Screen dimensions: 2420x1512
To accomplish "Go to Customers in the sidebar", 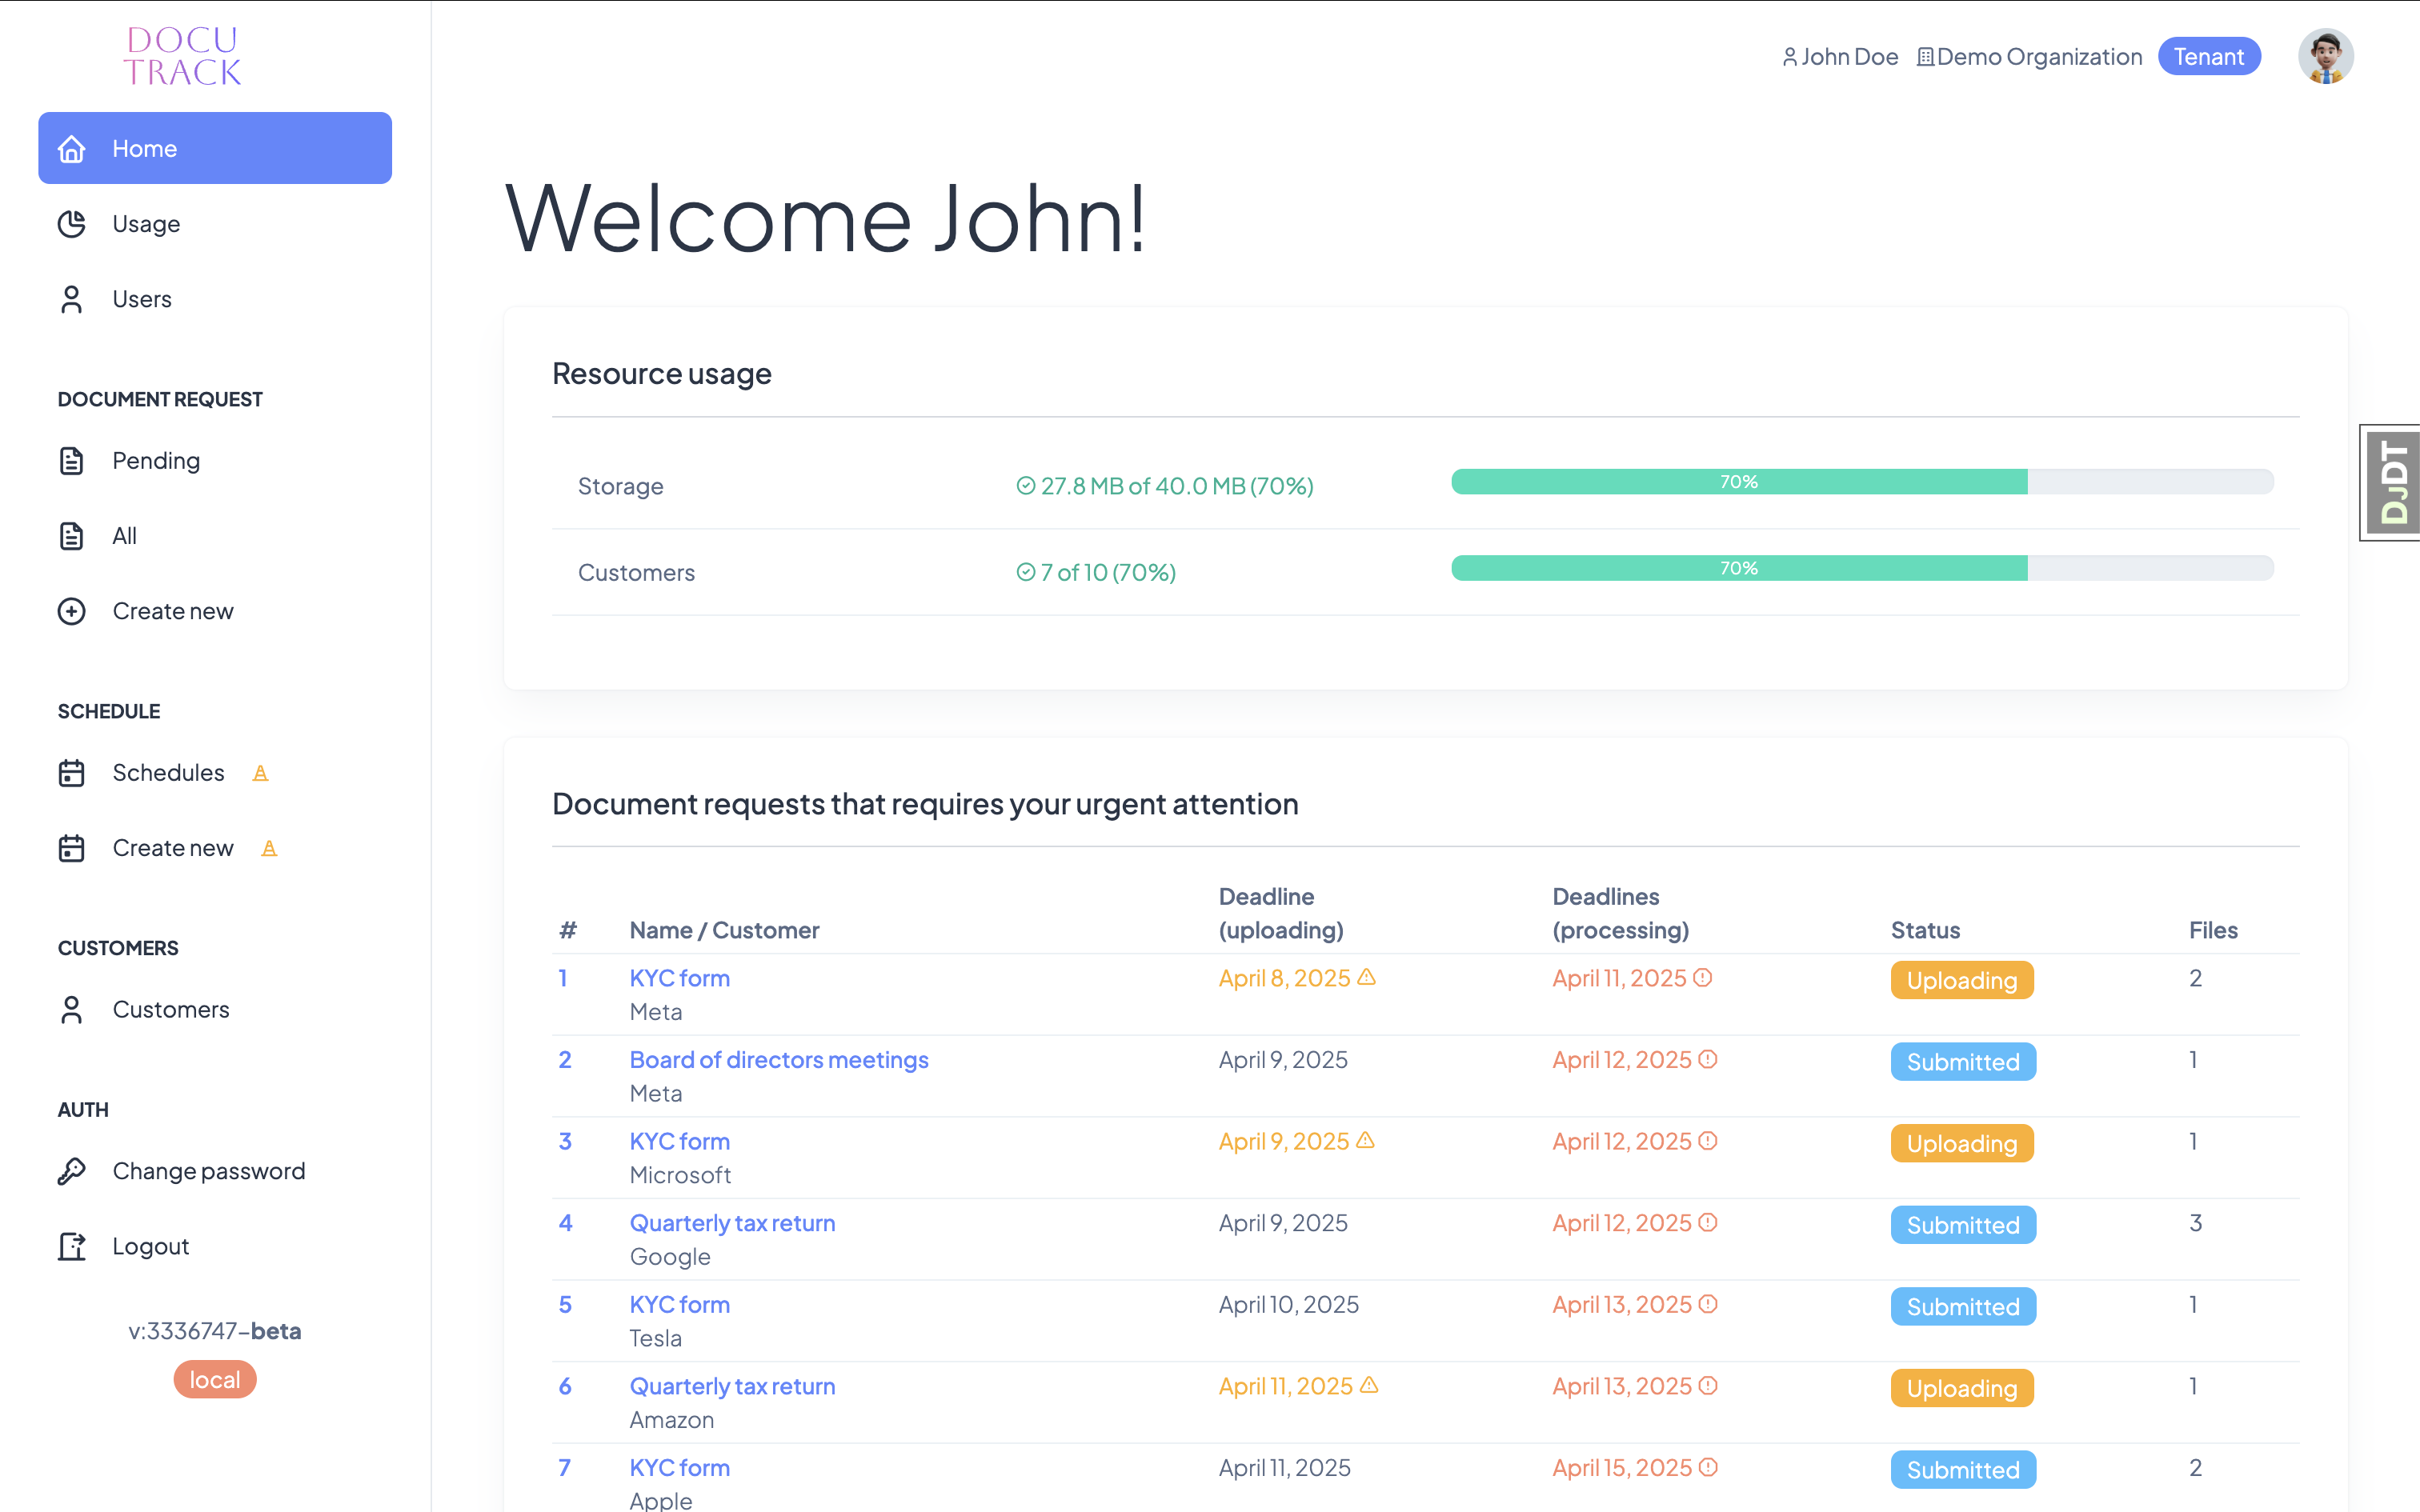I will (170, 1009).
